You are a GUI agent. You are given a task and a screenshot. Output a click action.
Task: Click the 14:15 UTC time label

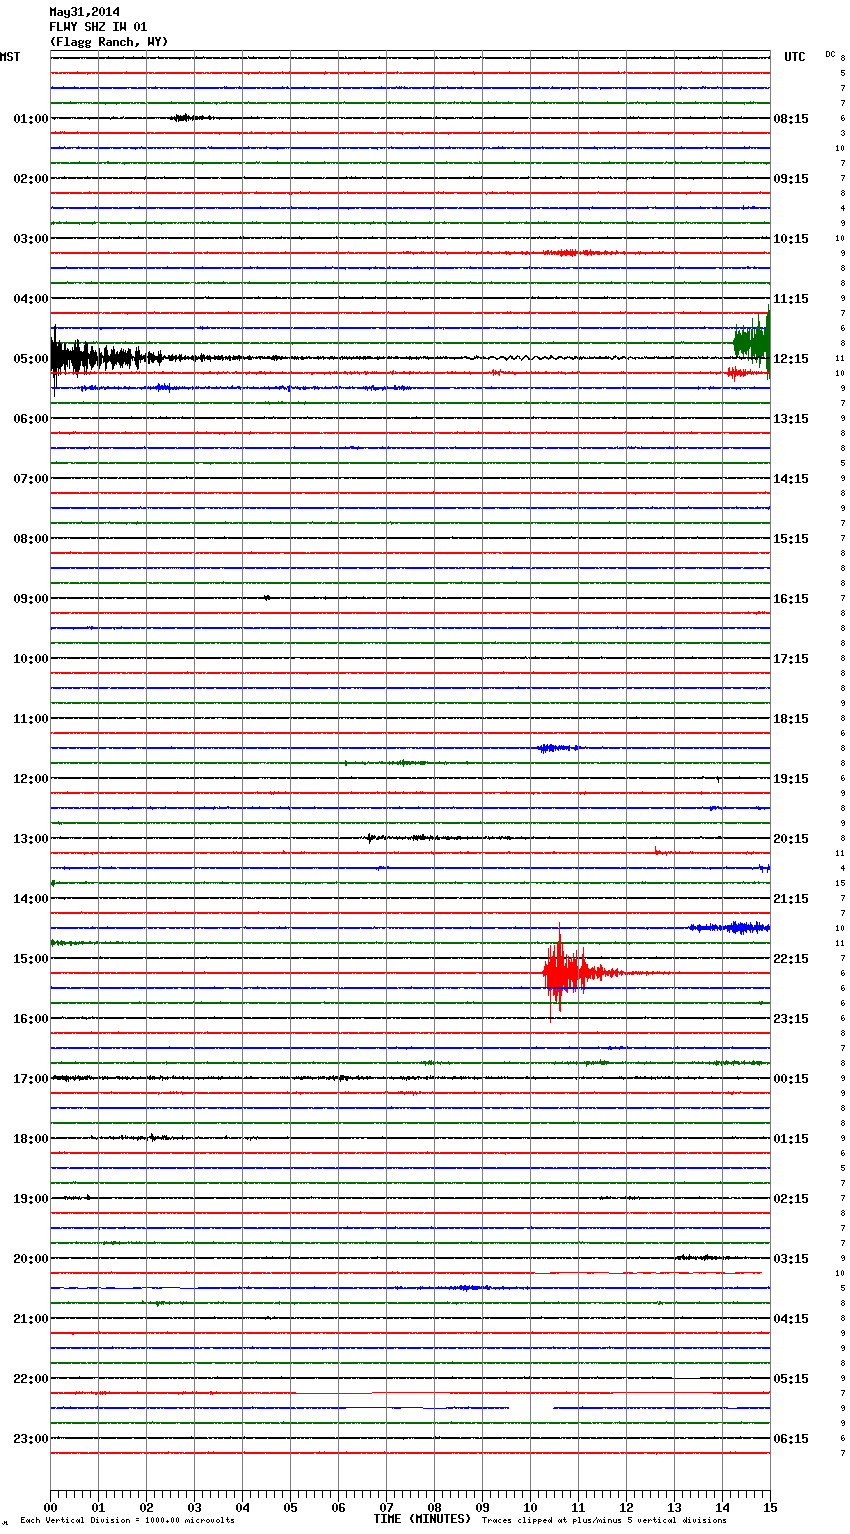[791, 479]
